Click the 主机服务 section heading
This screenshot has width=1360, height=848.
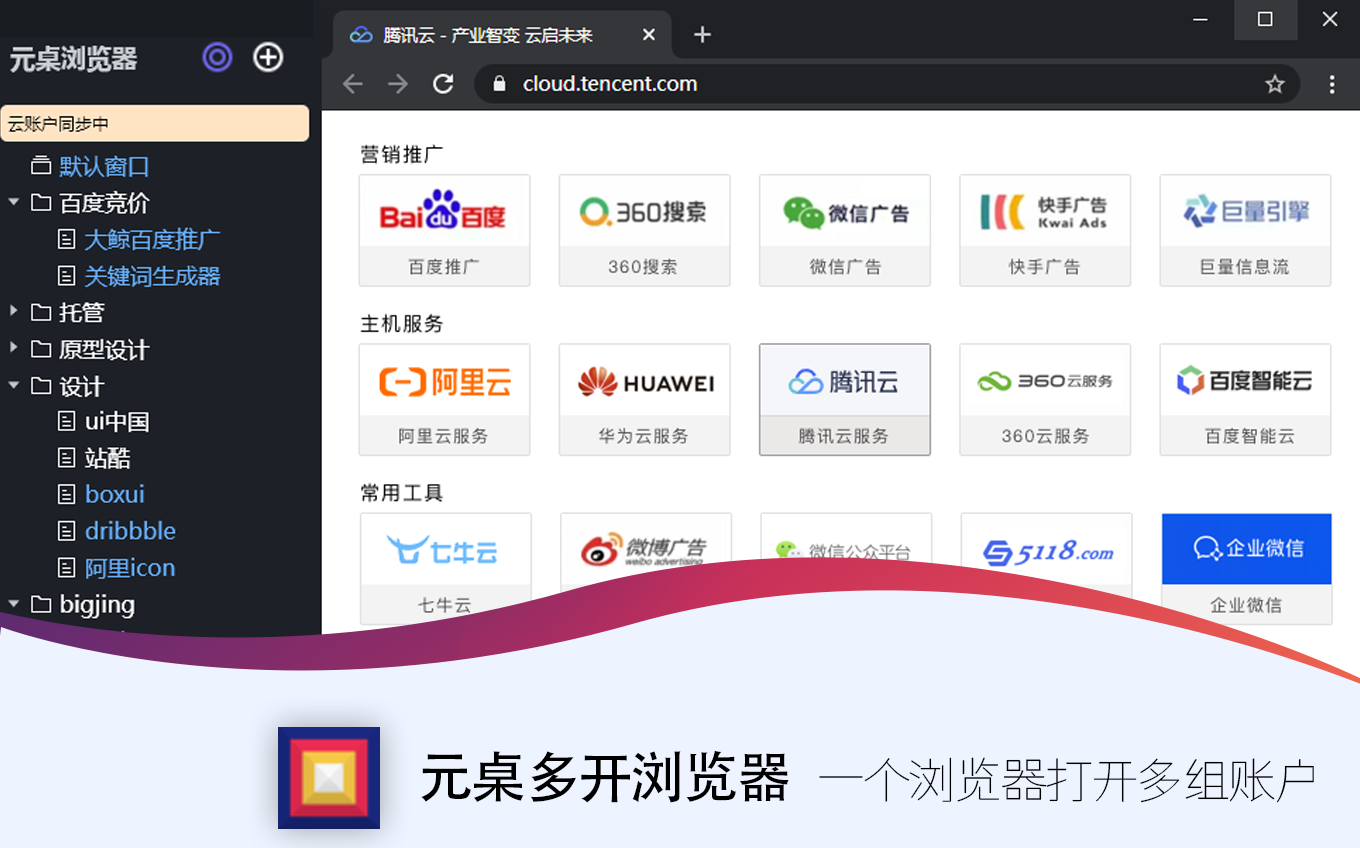[402, 324]
